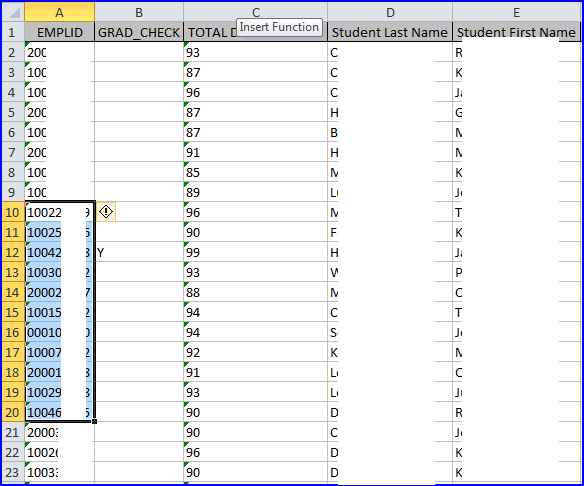The width and height of the screenshot is (584, 486).
Task: Select row 23 header
Action: pyautogui.click(x=13, y=472)
